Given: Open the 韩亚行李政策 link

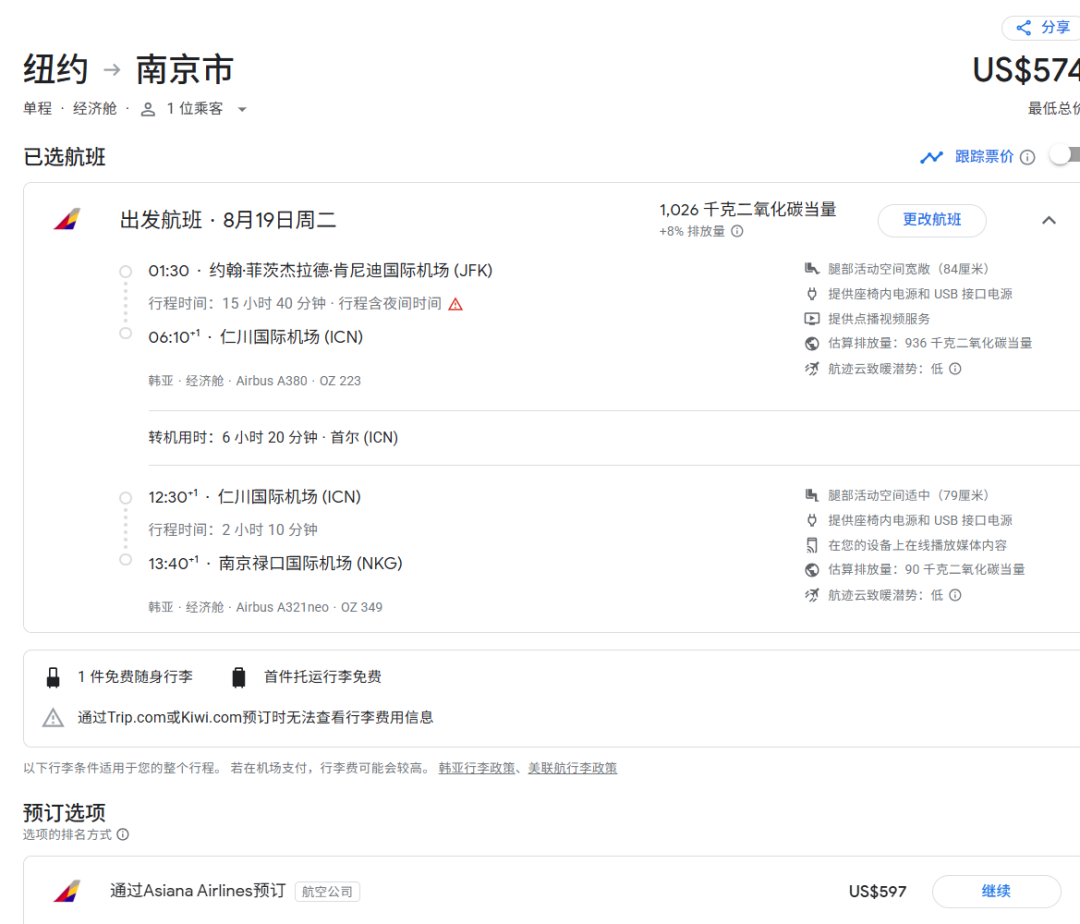Looking at the screenshot, I should [x=476, y=768].
